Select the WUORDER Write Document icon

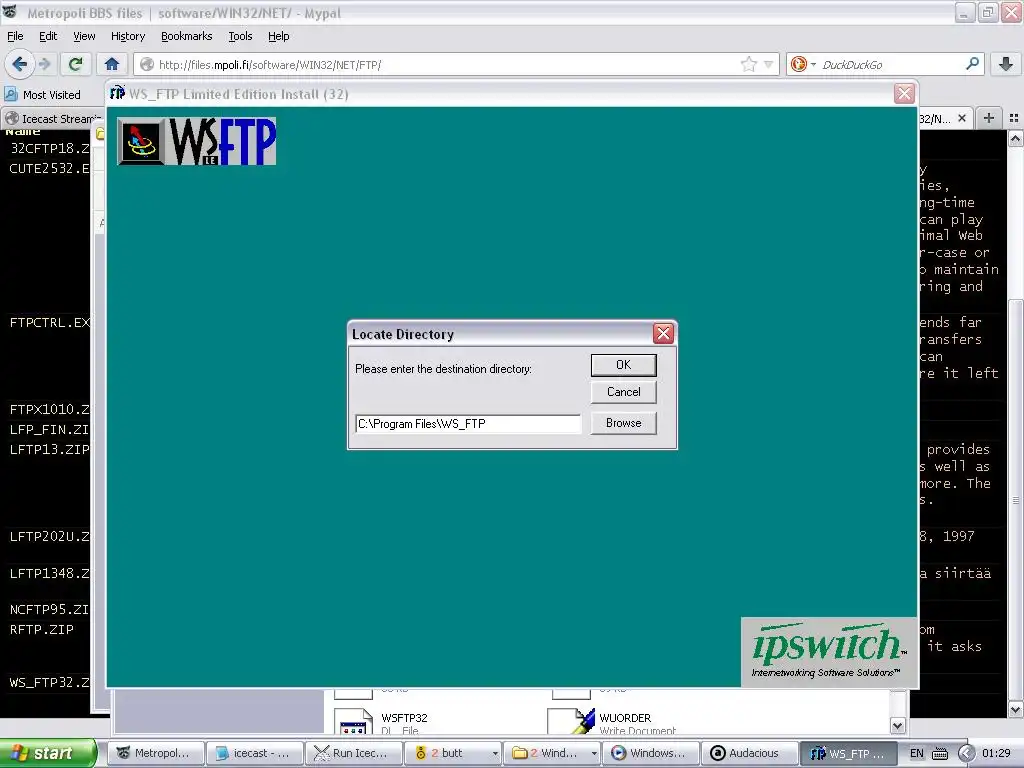click(571, 721)
